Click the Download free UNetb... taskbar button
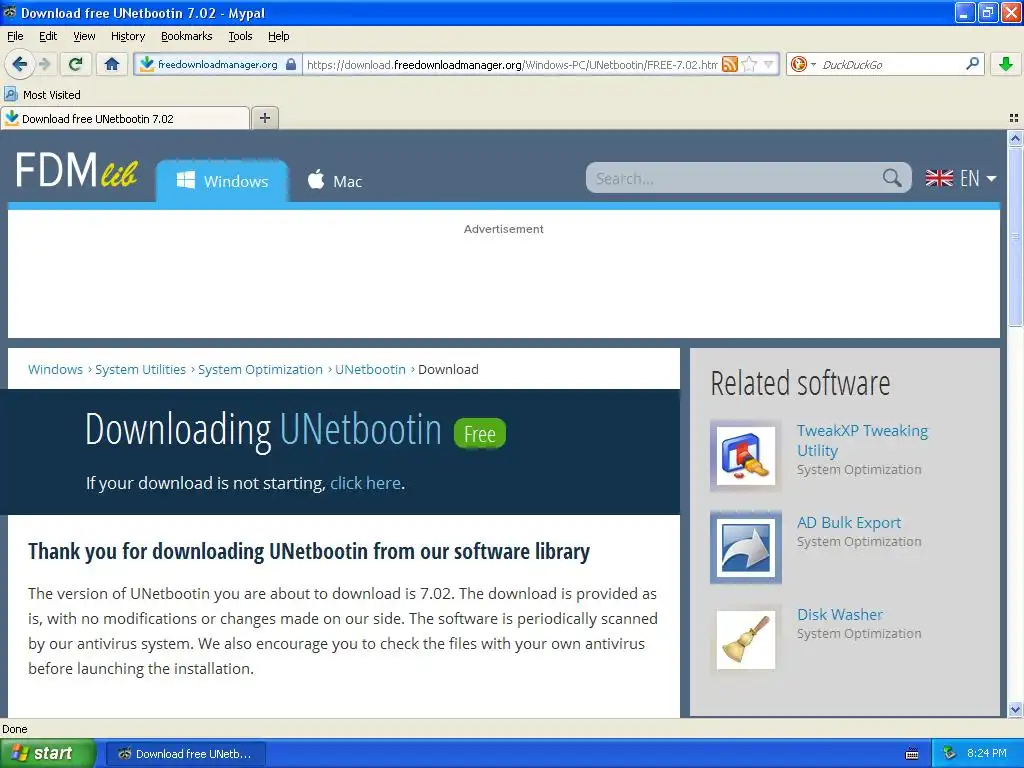The width and height of the screenshot is (1024, 768). point(185,754)
